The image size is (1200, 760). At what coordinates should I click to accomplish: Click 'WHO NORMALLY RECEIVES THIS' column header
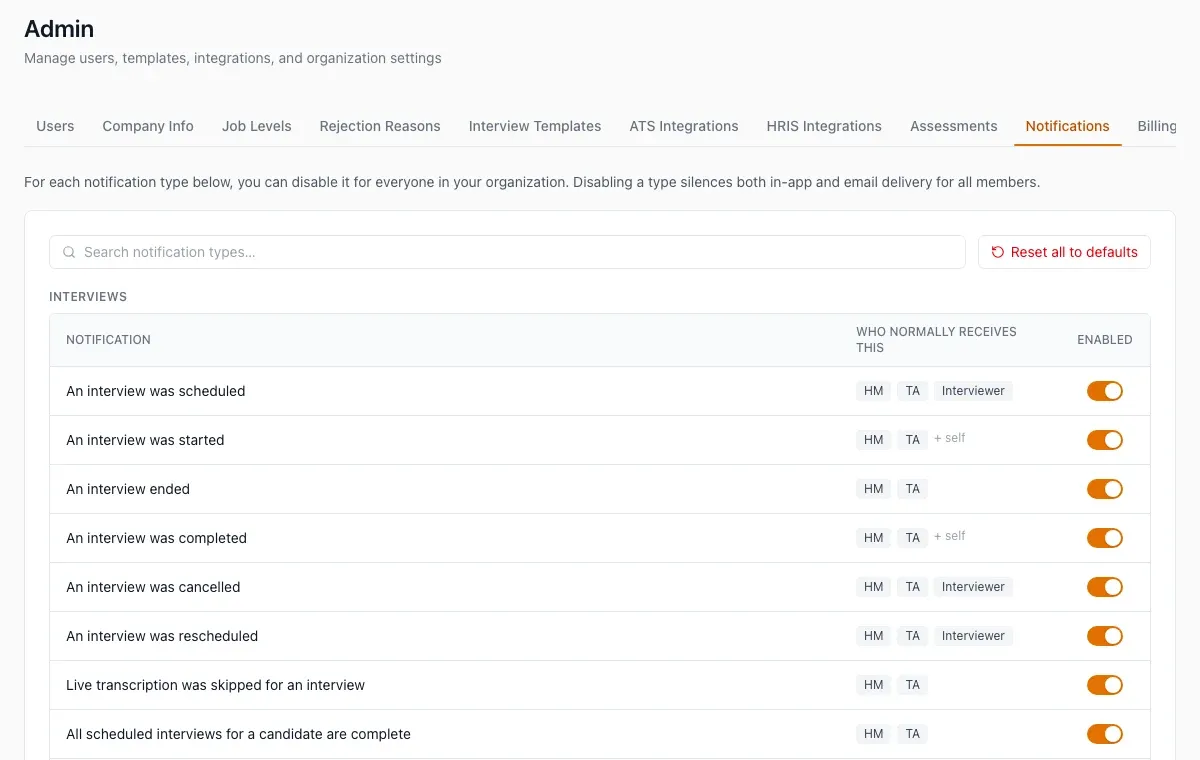[936, 340]
